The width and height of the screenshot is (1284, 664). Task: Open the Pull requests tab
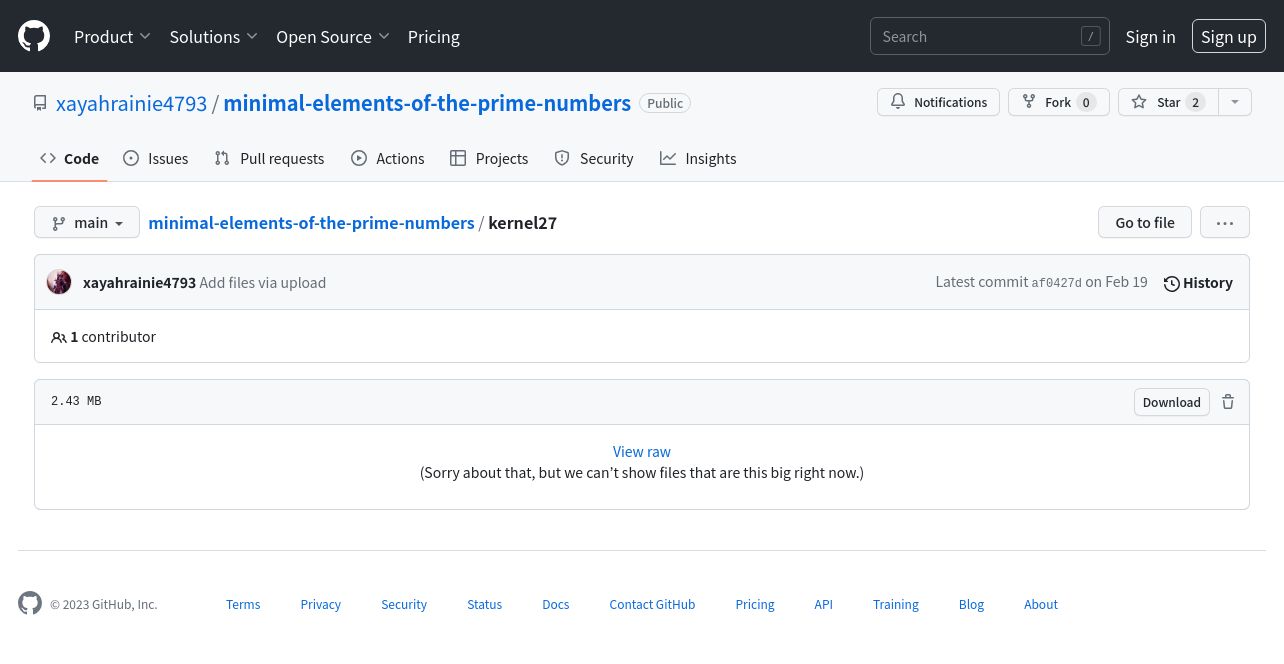pyautogui.click(x=269, y=158)
